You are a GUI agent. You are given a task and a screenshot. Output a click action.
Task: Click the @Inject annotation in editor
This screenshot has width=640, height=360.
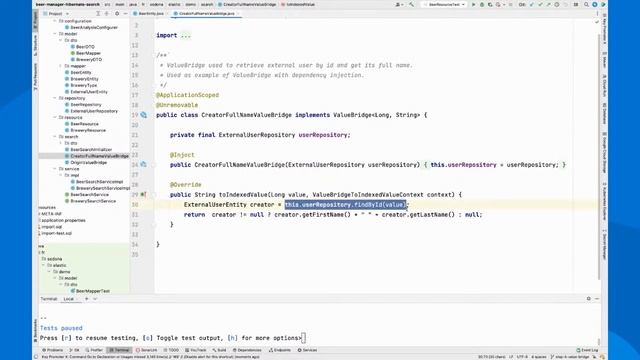[182, 155]
